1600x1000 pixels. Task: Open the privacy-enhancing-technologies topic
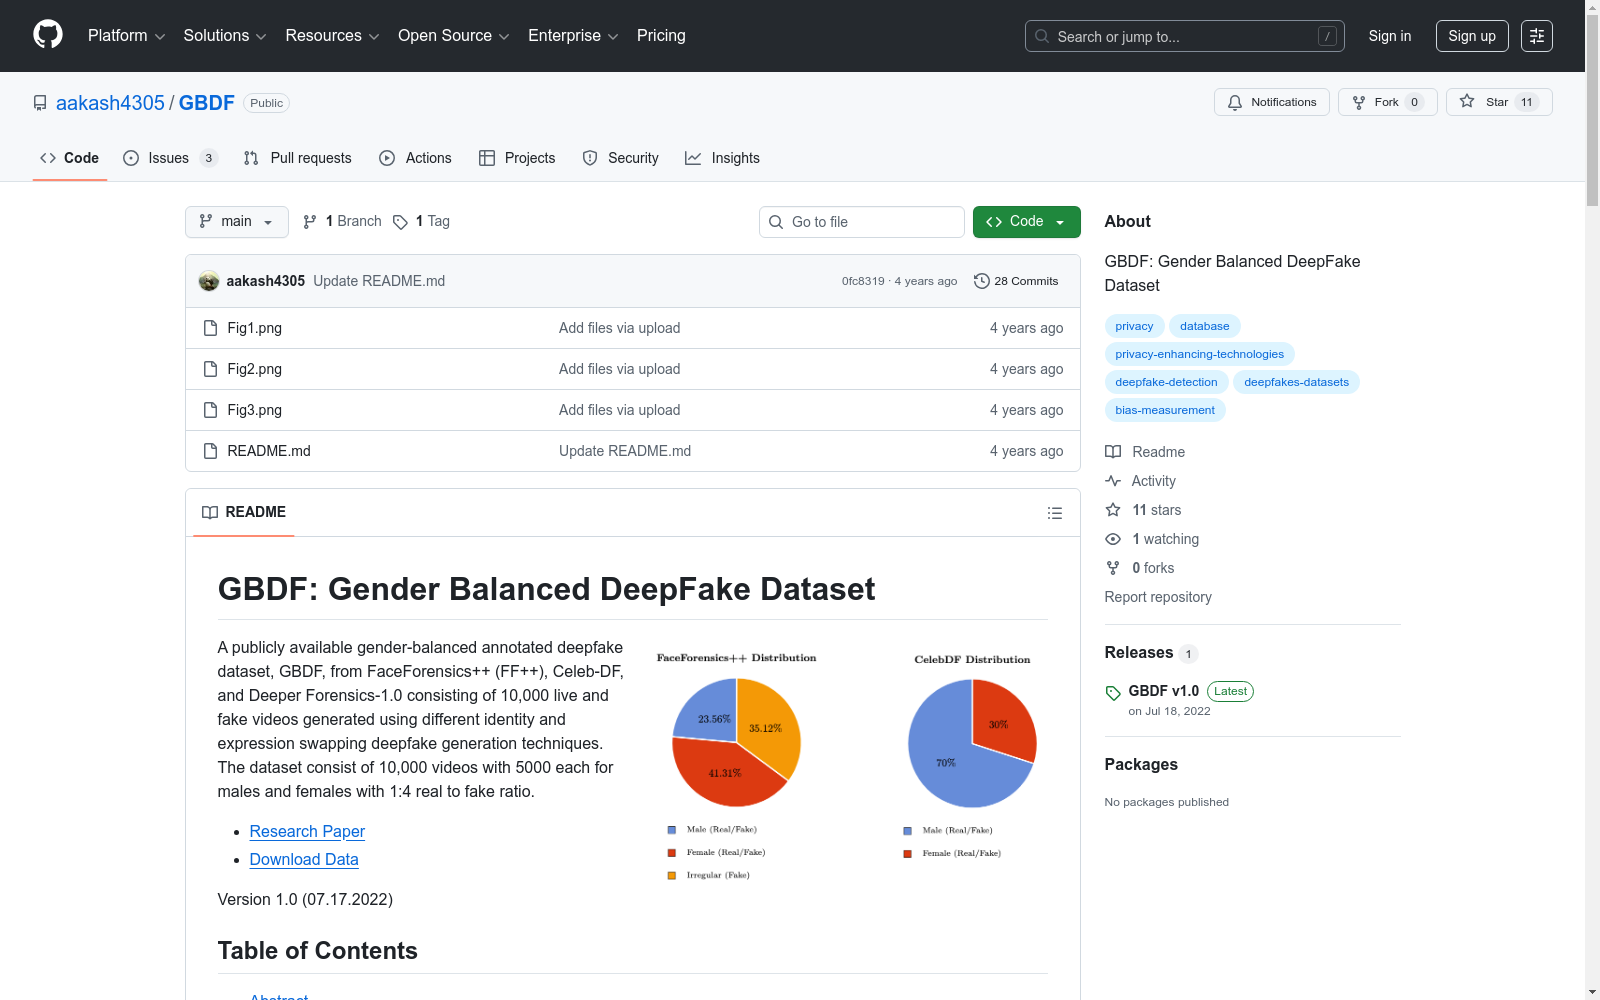pyautogui.click(x=1200, y=354)
